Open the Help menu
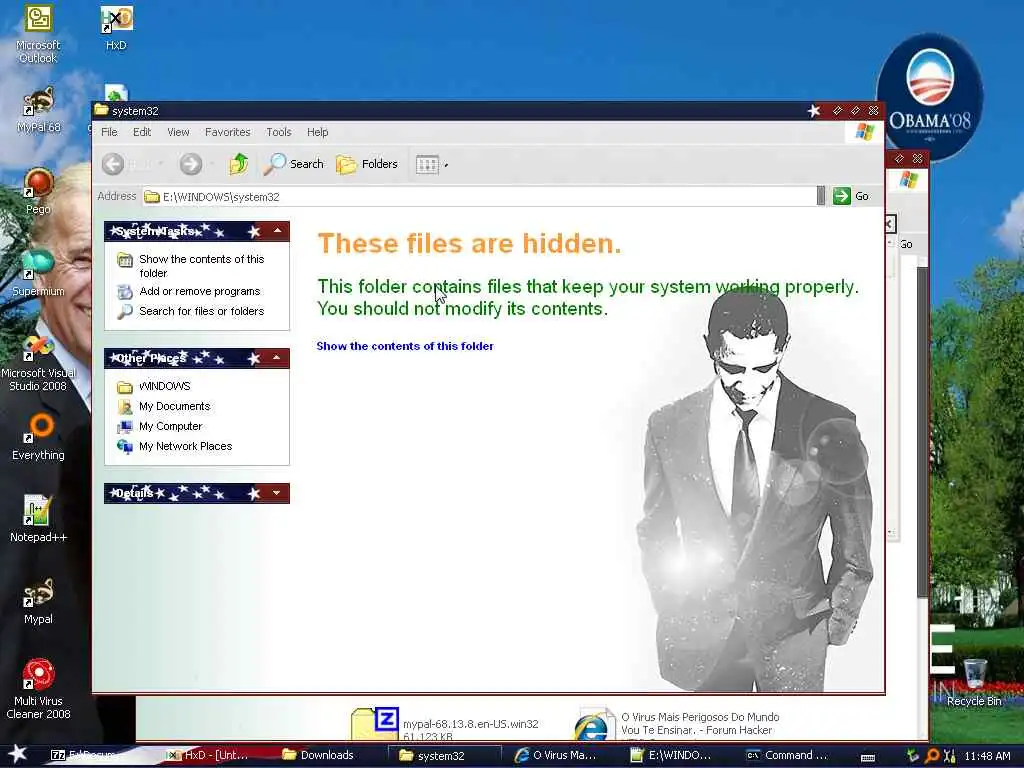The width and height of the screenshot is (1024, 768). pyautogui.click(x=317, y=132)
